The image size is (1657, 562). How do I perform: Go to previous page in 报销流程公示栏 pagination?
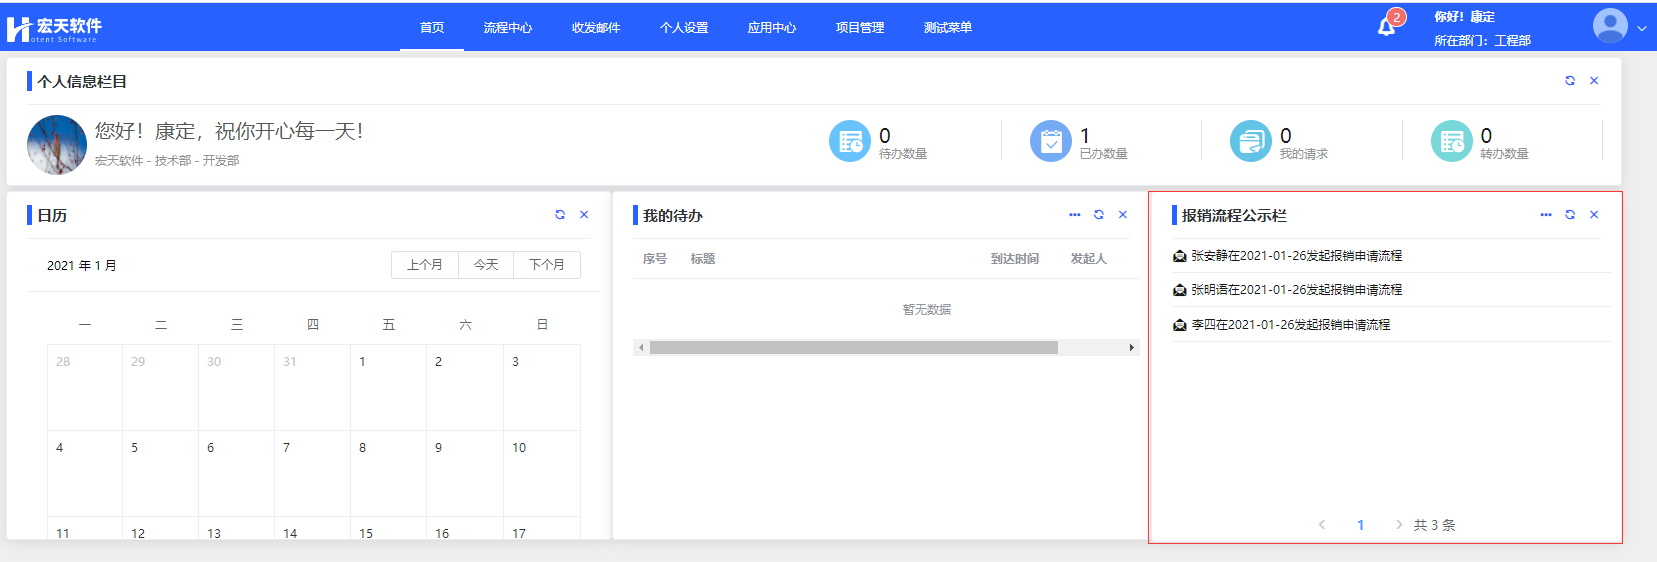pyautogui.click(x=1322, y=525)
